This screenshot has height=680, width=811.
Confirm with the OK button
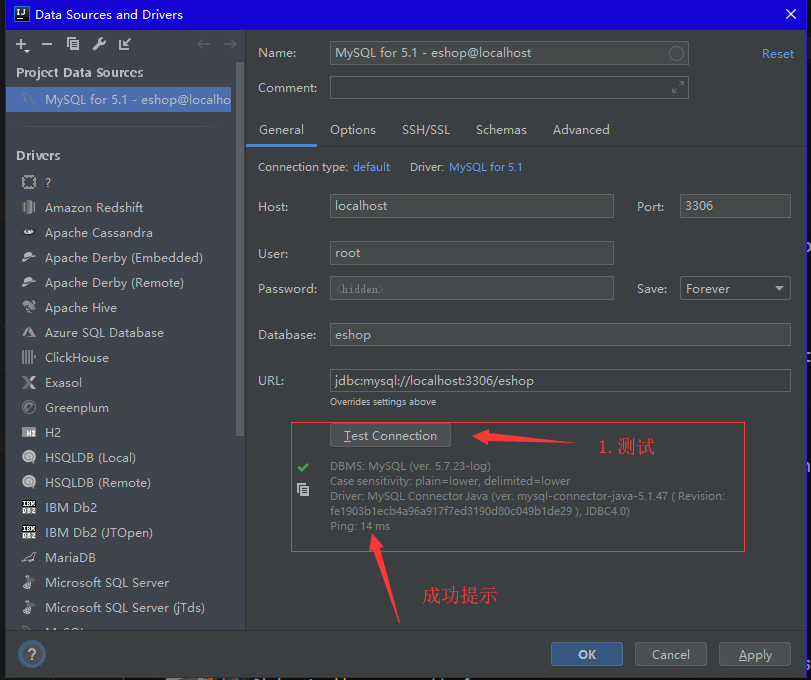click(x=587, y=655)
